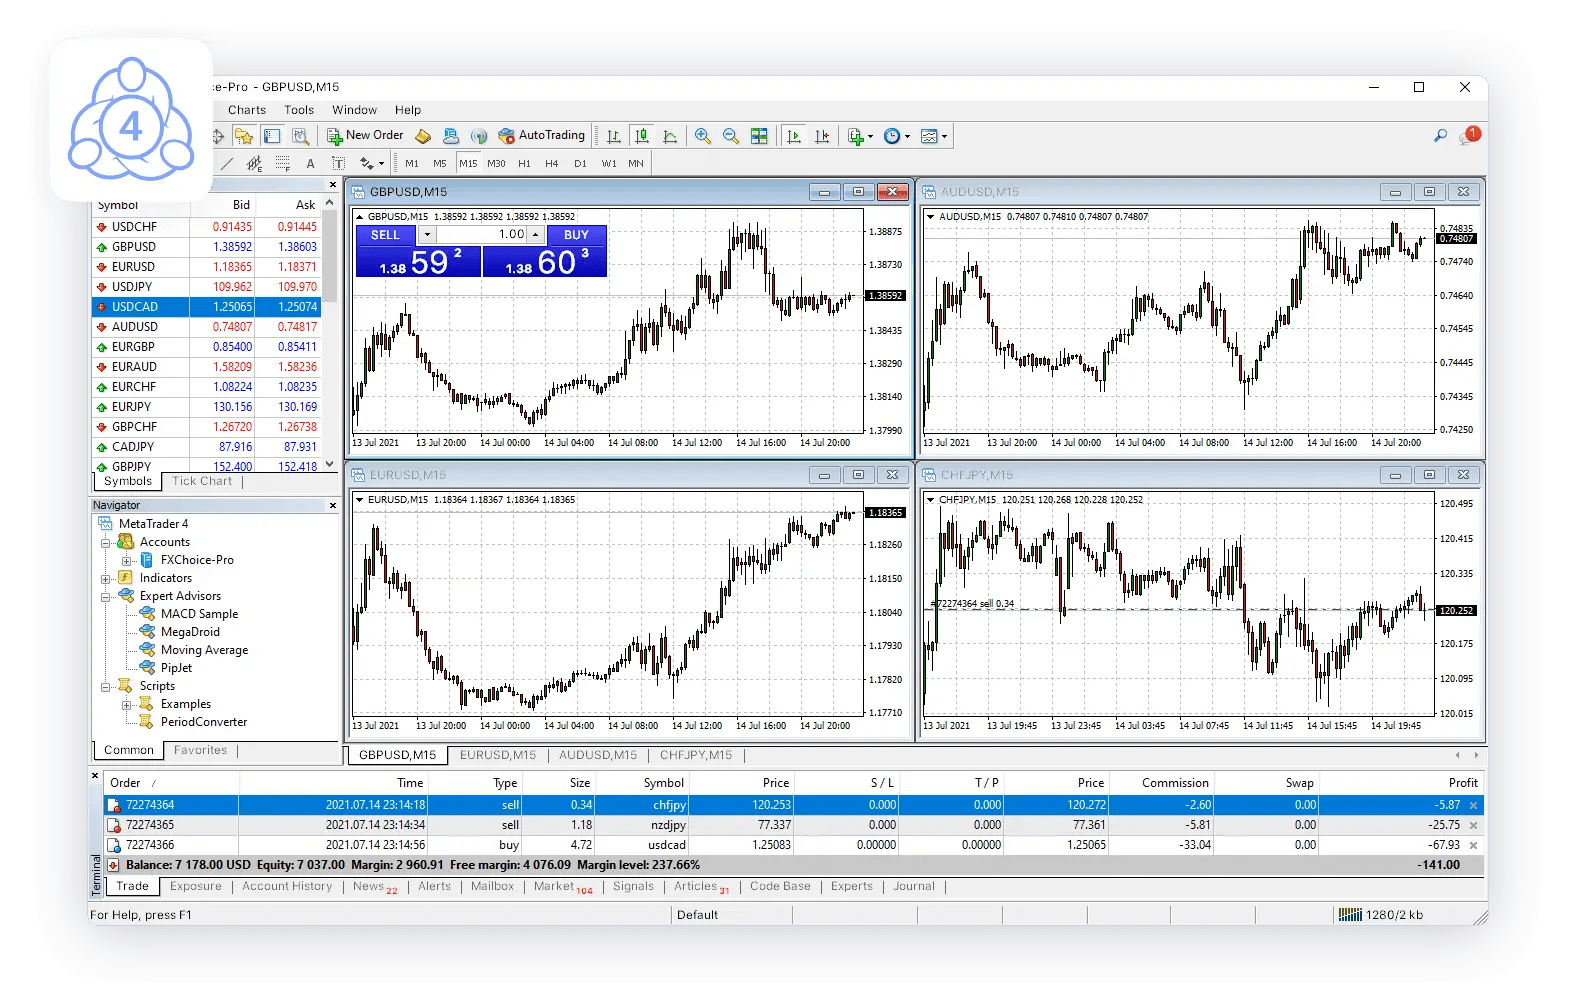This screenshot has height=1000, width=1576.
Task: Toggle Chart Shift
Action: click(x=822, y=136)
